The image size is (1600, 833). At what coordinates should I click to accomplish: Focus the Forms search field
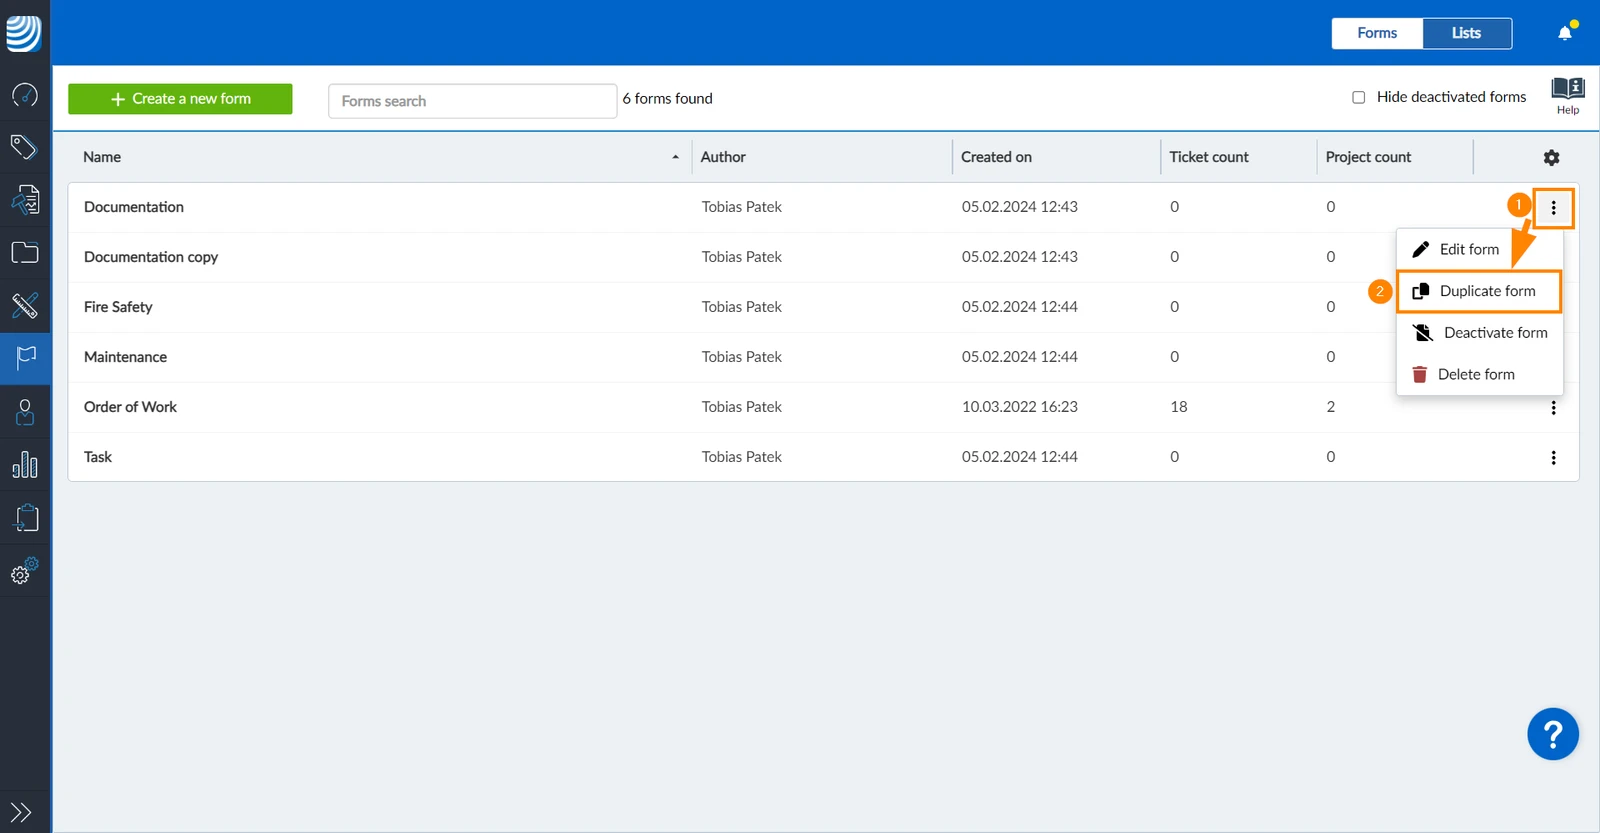(x=472, y=101)
